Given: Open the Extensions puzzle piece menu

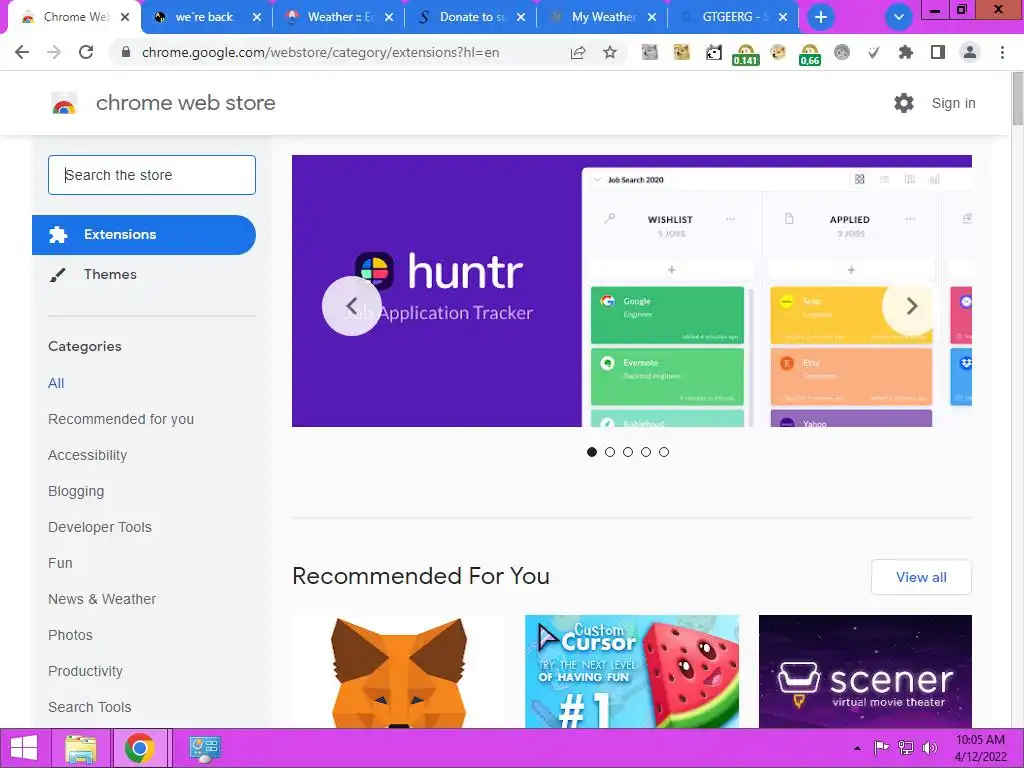Looking at the screenshot, I should click(906, 52).
